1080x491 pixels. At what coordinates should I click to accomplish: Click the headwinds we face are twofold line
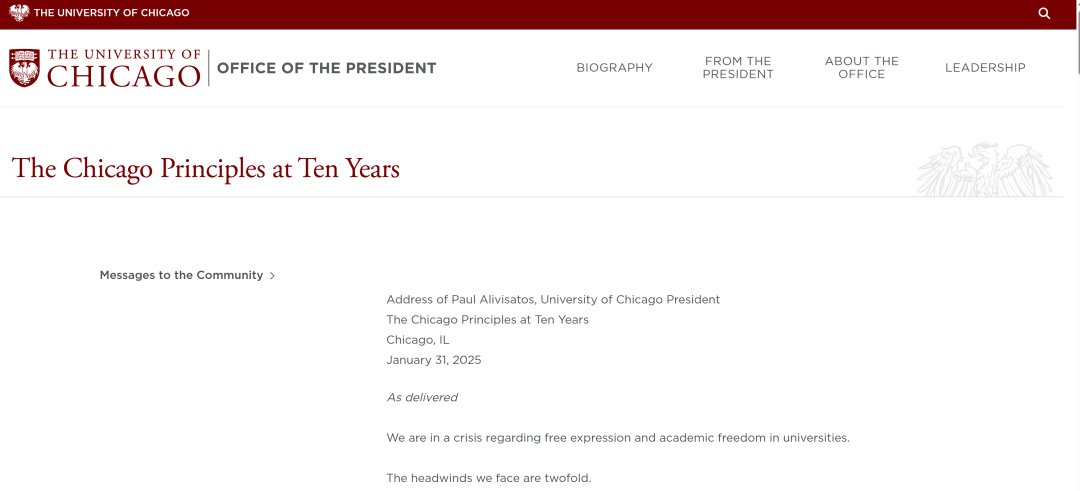pyautogui.click(x=489, y=478)
